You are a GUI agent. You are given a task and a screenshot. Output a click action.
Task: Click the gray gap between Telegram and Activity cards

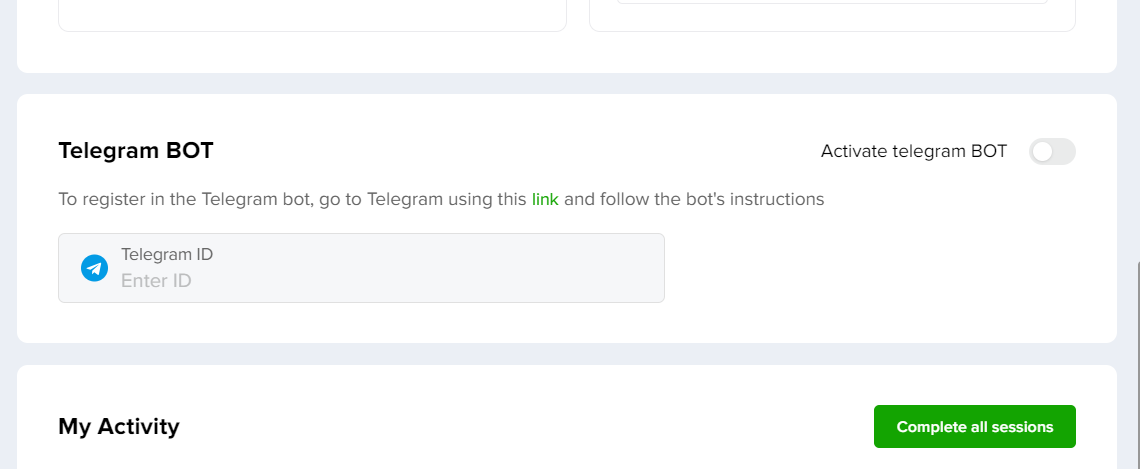(567, 354)
